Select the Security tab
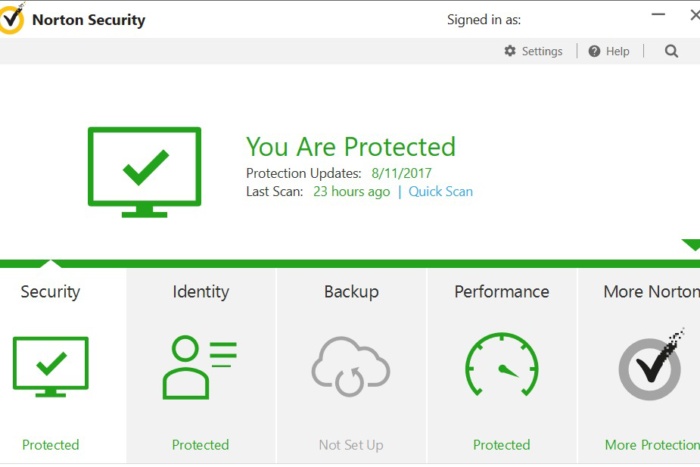 tap(50, 292)
